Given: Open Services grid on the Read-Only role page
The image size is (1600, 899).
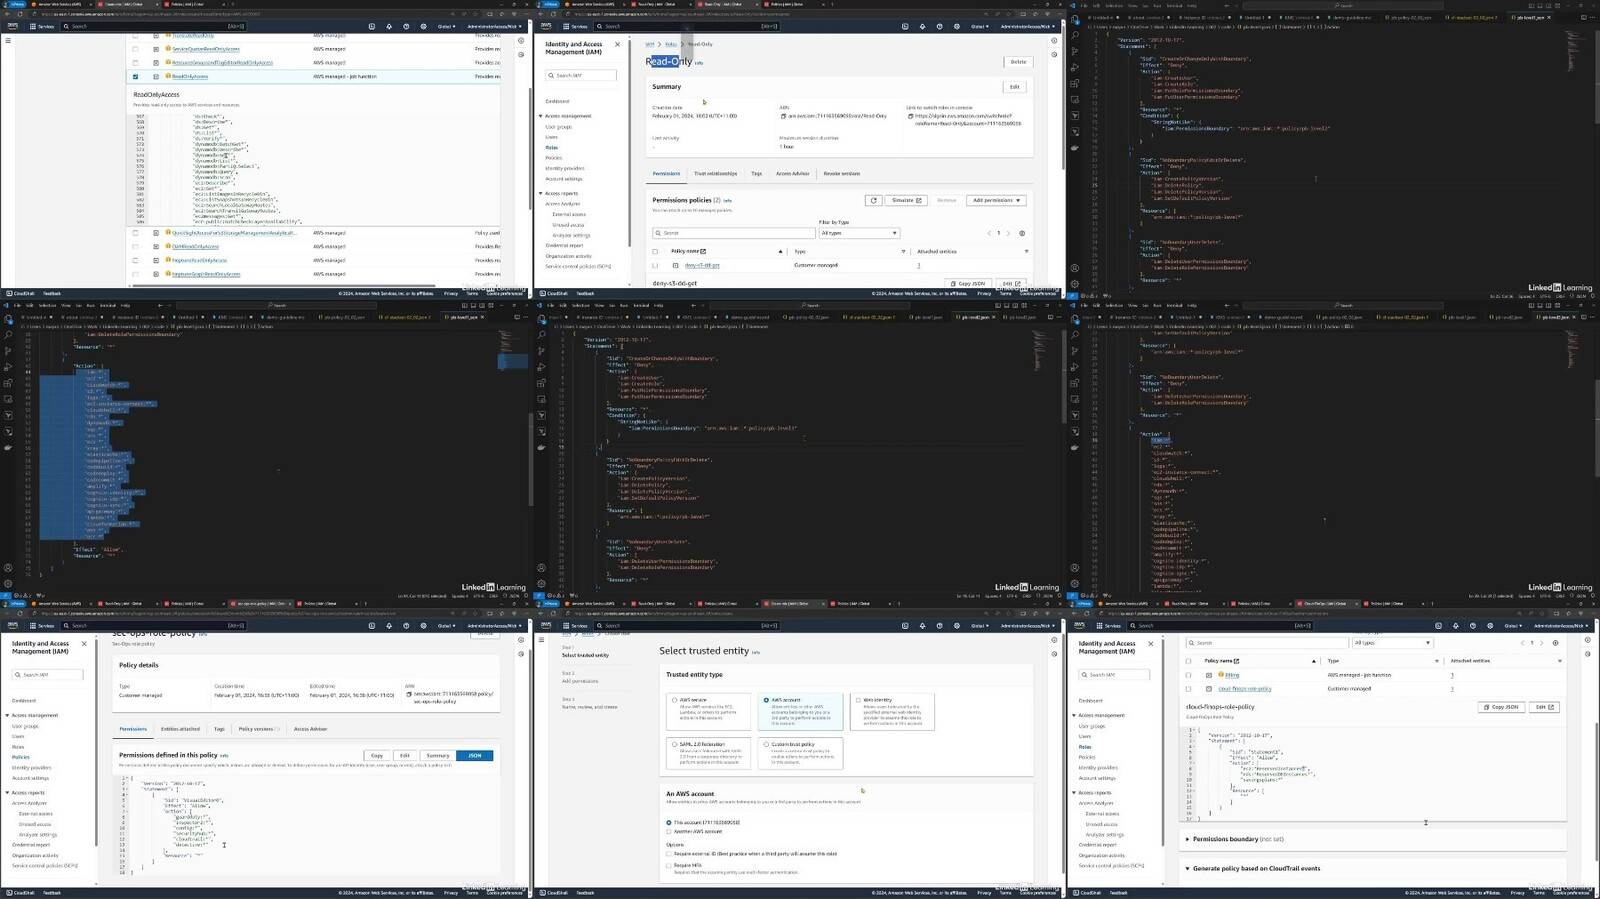Looking at the screenshot, I should (576, 26).
